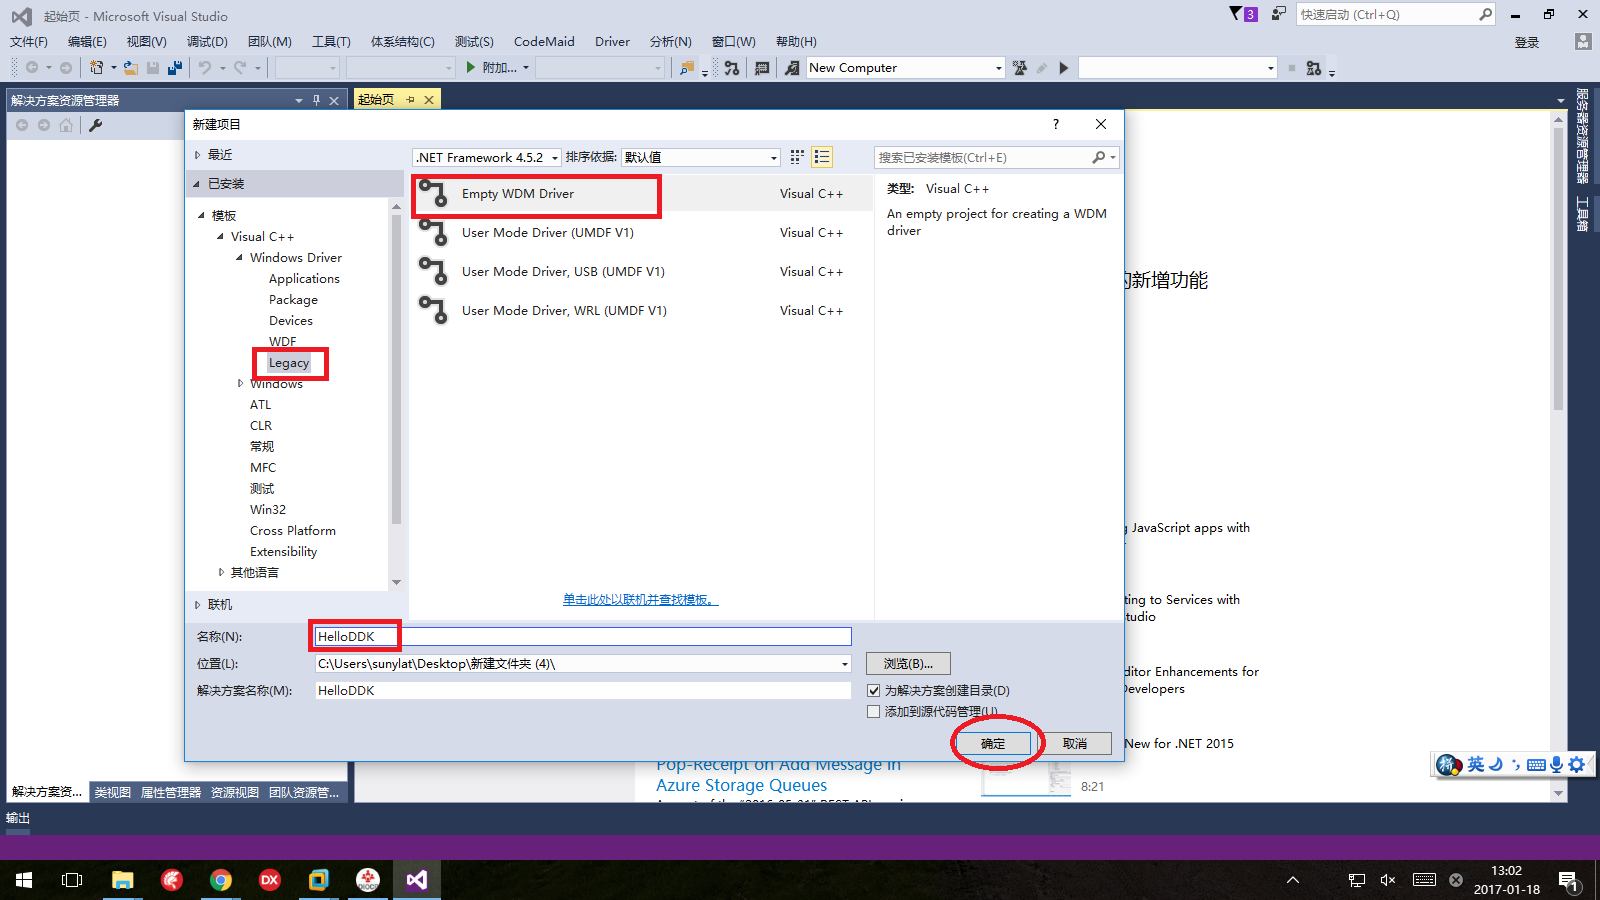Click the Undo toolbar icon
This screenshot has width=1600, height=900.
[x=205, y=68]
